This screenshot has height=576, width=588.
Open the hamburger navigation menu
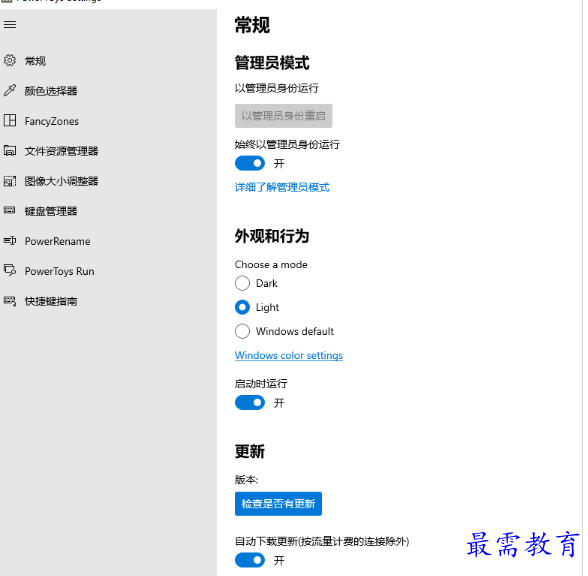[x=10, y=25]
